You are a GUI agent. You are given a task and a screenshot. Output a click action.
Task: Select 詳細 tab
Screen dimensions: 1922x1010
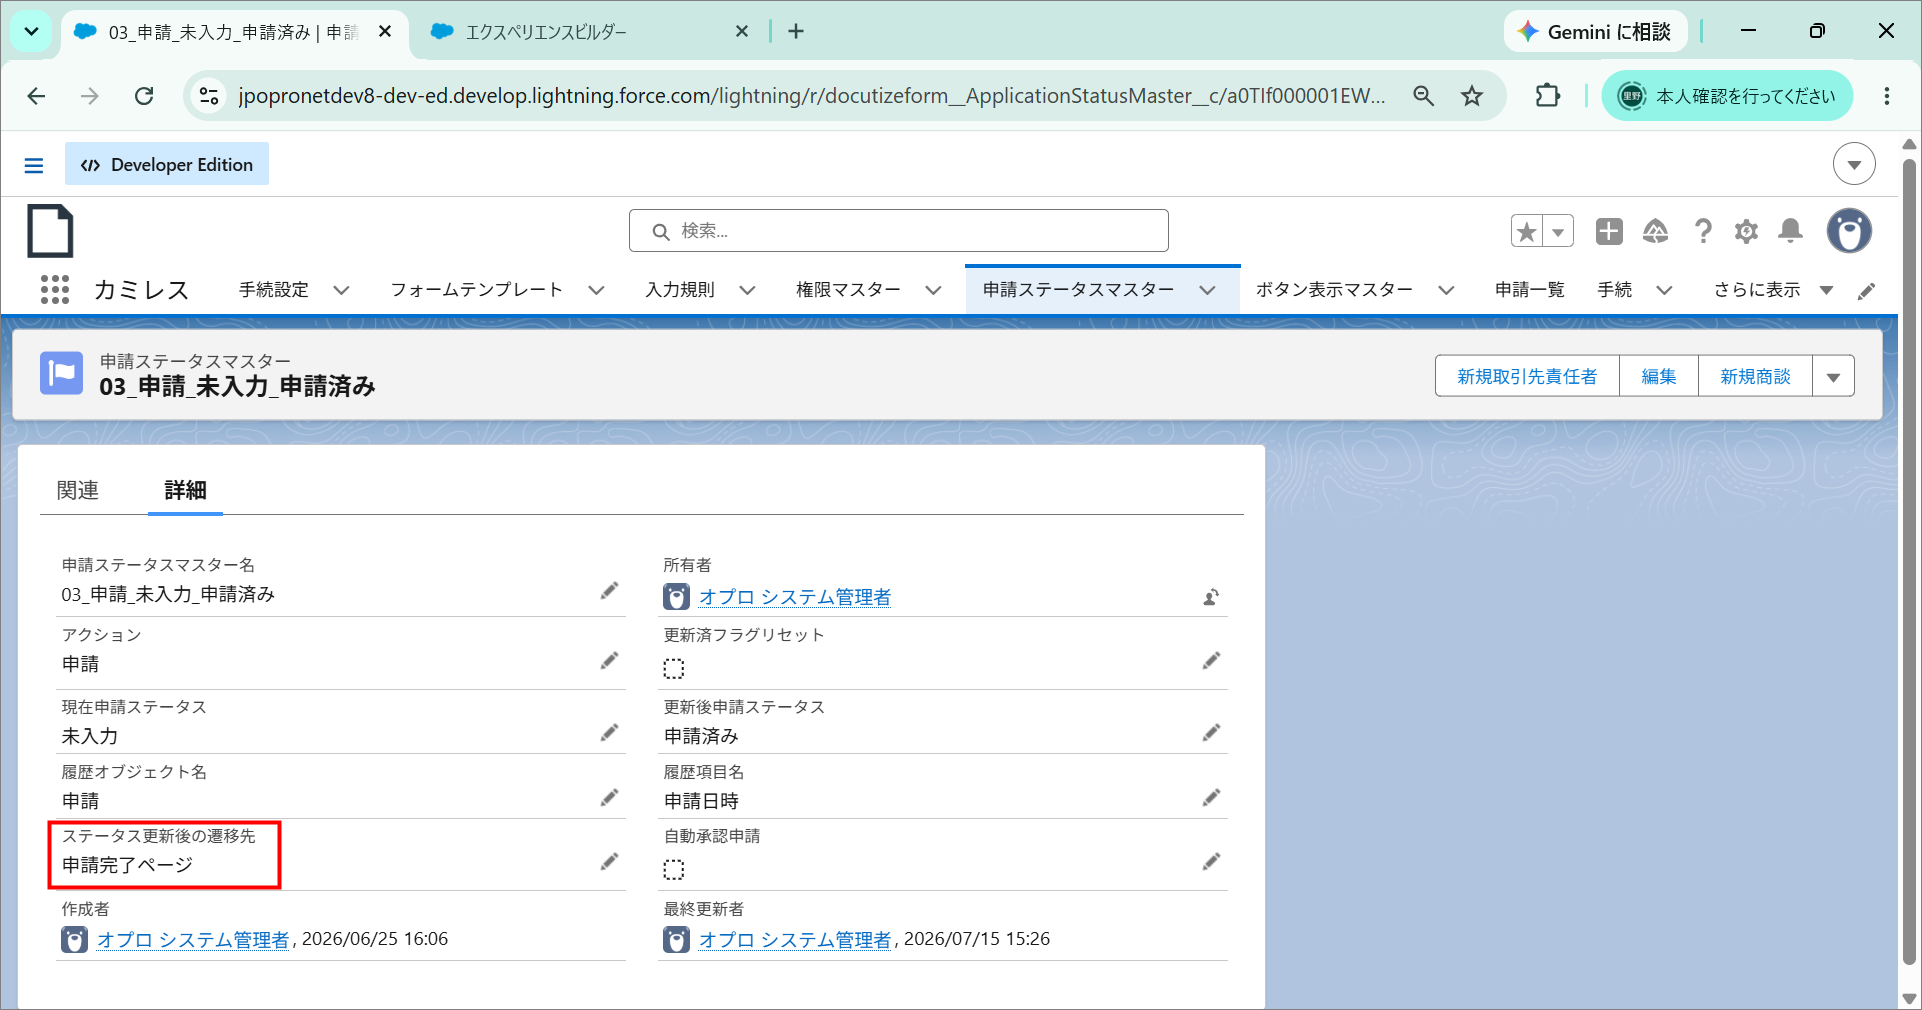pos(185,490)
